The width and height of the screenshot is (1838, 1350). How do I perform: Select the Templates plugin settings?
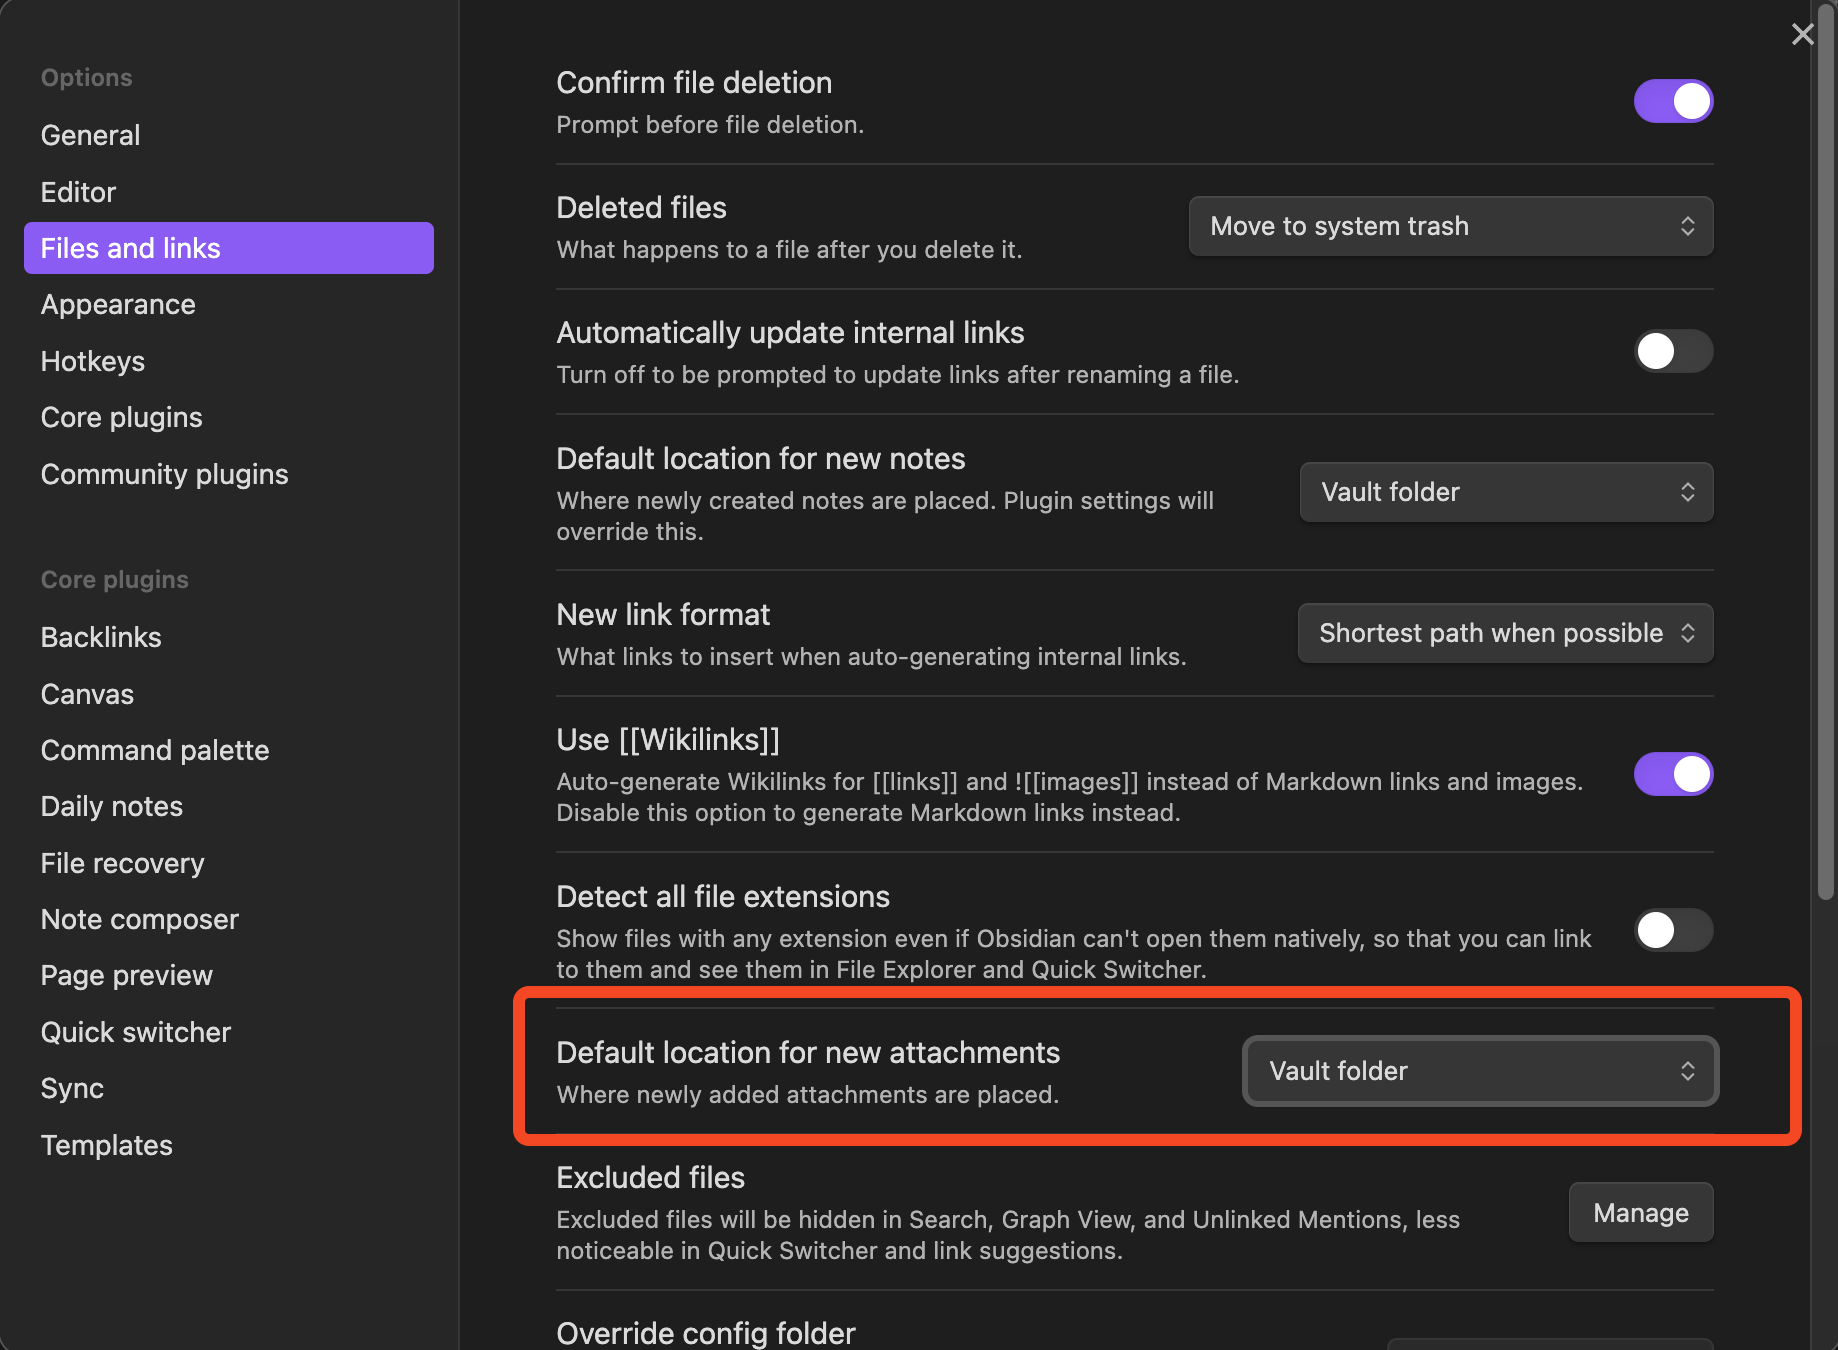[107, 1145]
